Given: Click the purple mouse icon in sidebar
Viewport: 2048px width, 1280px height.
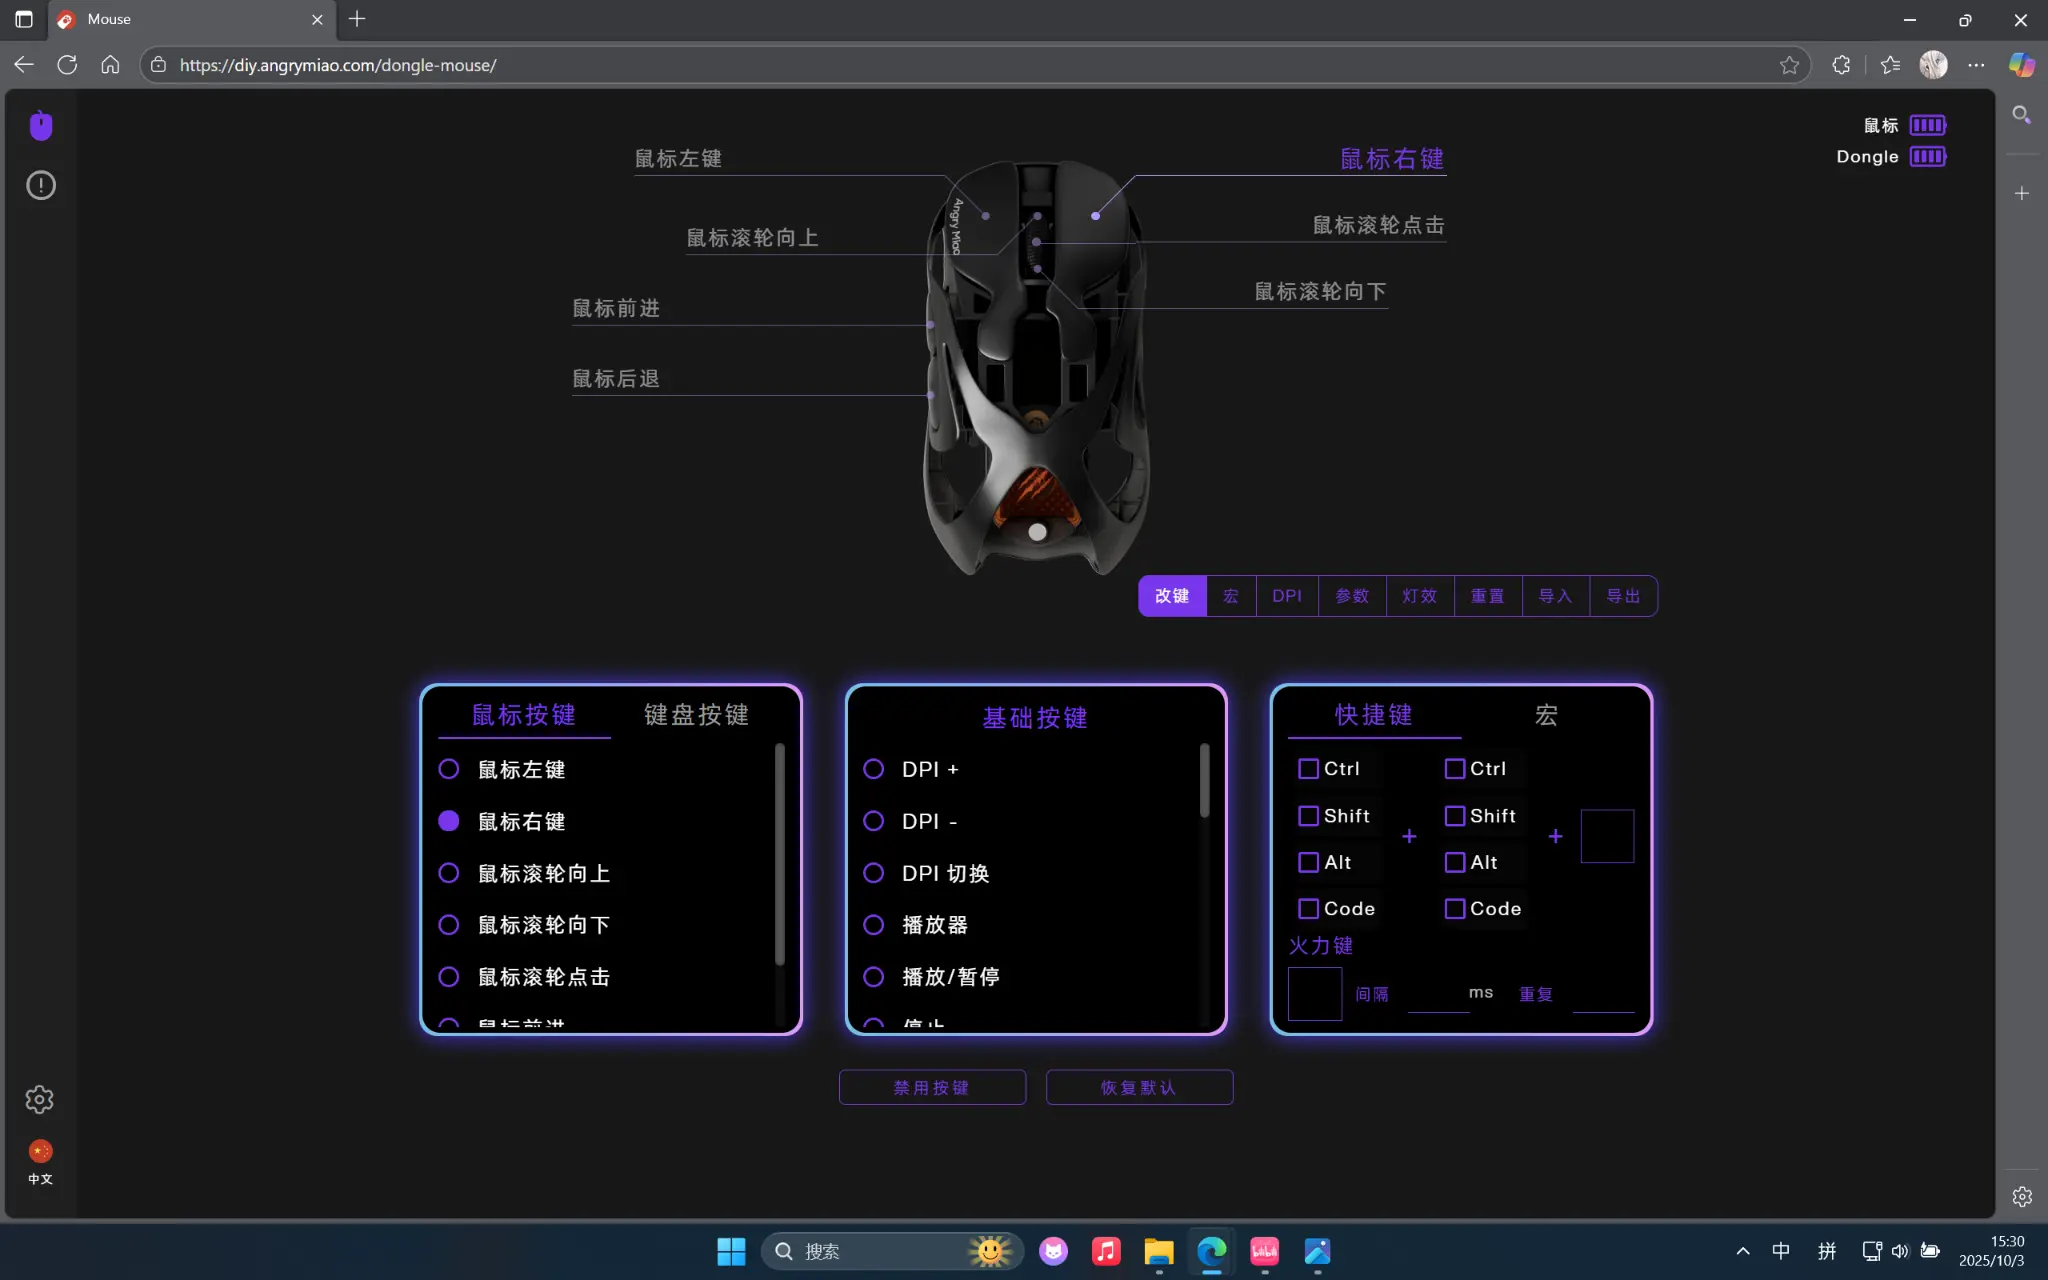Looking at the screenshot, I should (x=41, y=125).
